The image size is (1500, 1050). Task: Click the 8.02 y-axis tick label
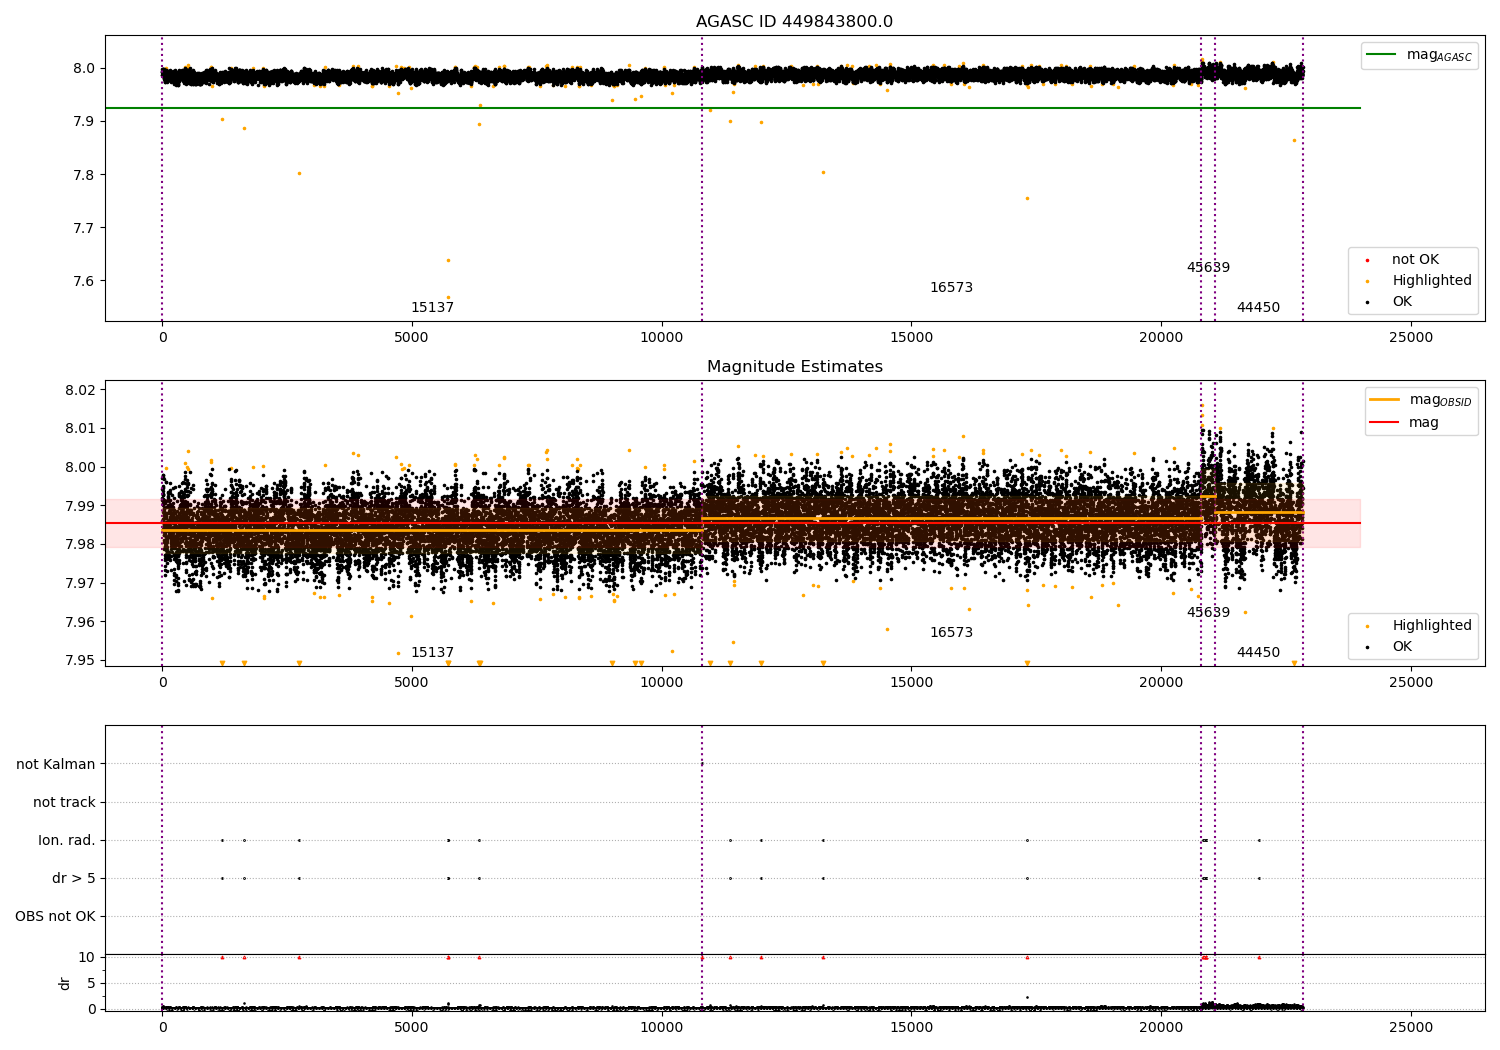pos(79,390)
